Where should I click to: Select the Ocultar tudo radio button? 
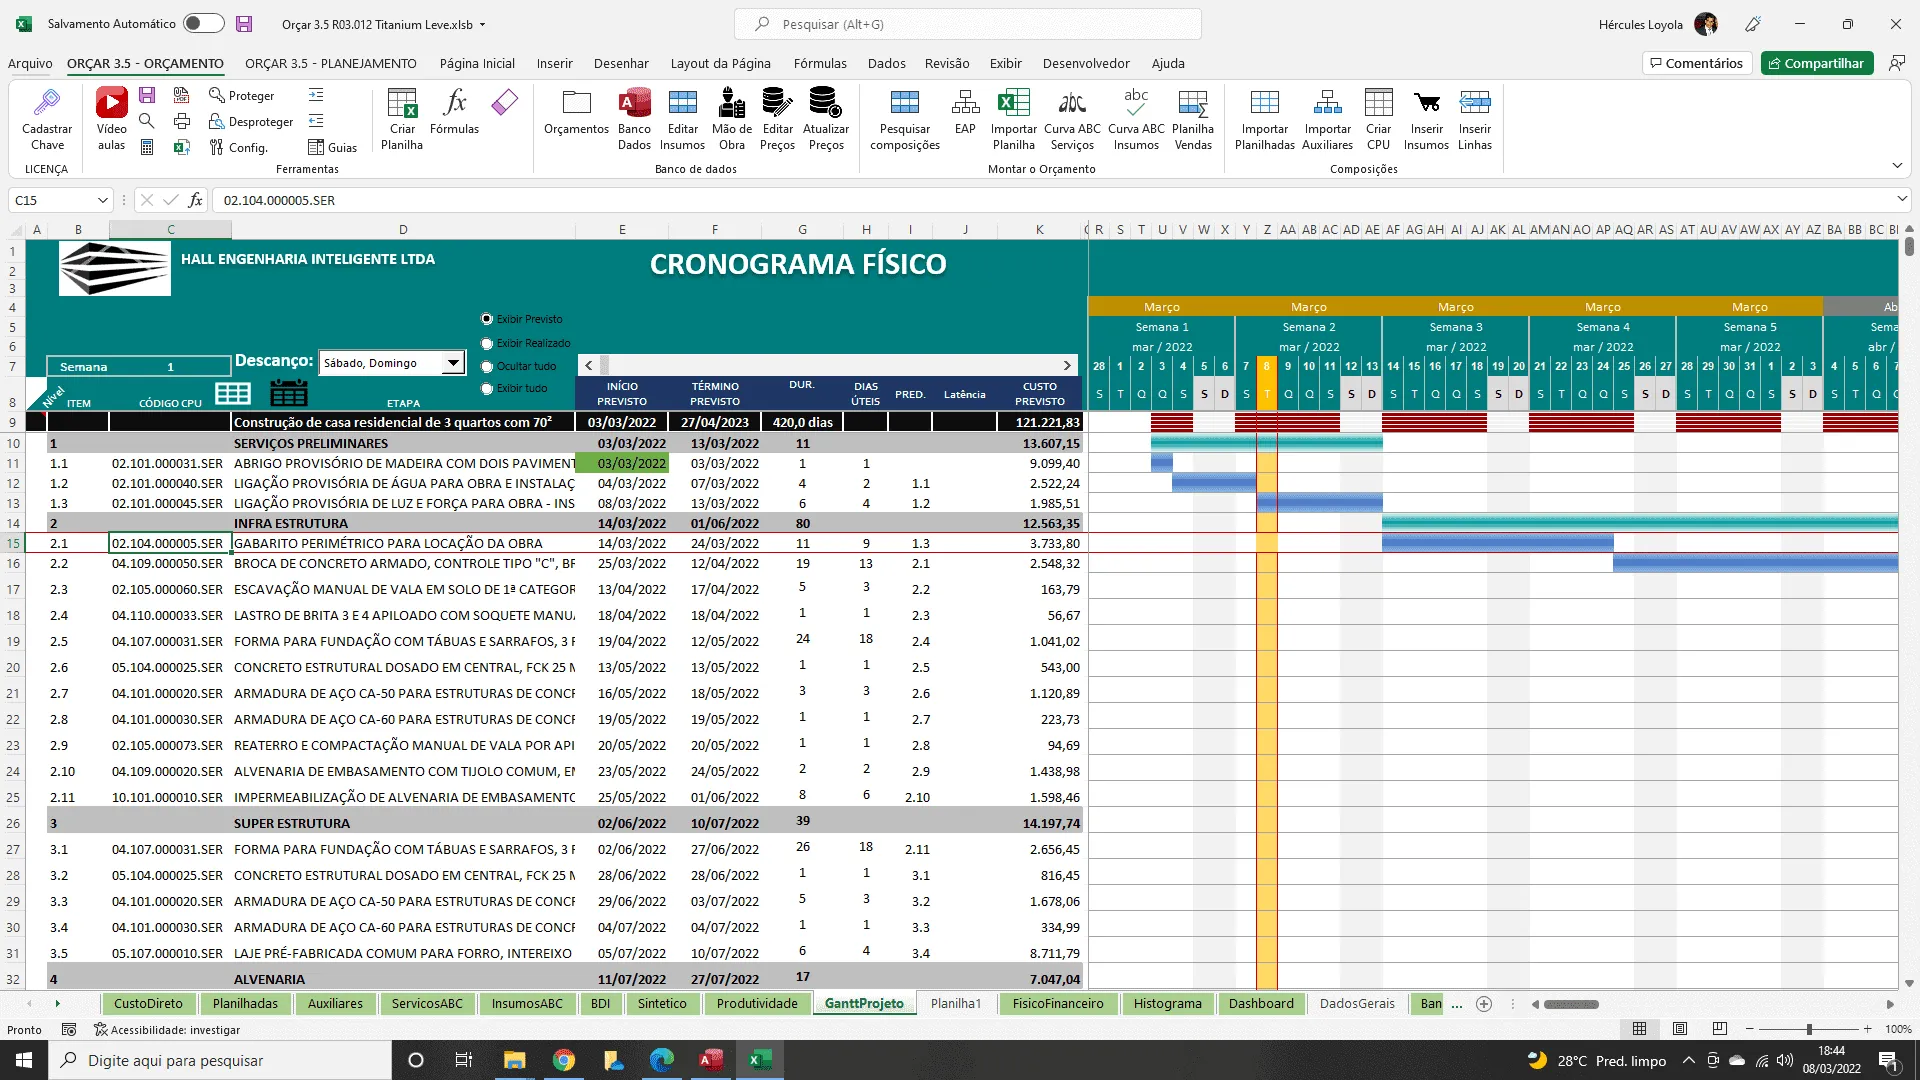point(487,367)
